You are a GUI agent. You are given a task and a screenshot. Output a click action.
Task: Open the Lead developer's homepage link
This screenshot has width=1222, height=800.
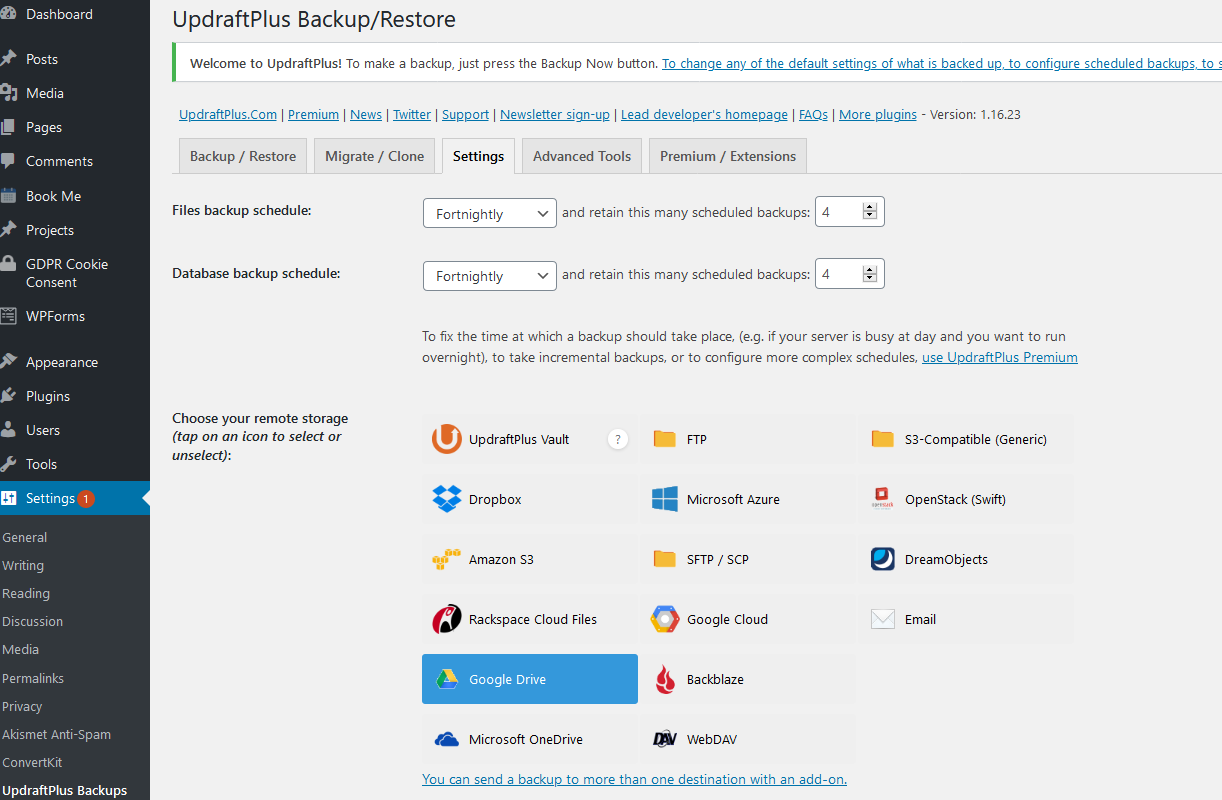(x=704, y=114)
